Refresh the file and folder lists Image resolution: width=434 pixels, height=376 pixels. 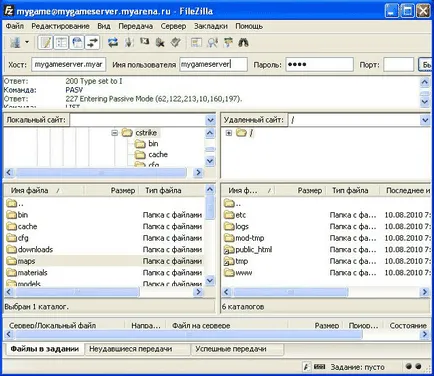click(113, 43)
